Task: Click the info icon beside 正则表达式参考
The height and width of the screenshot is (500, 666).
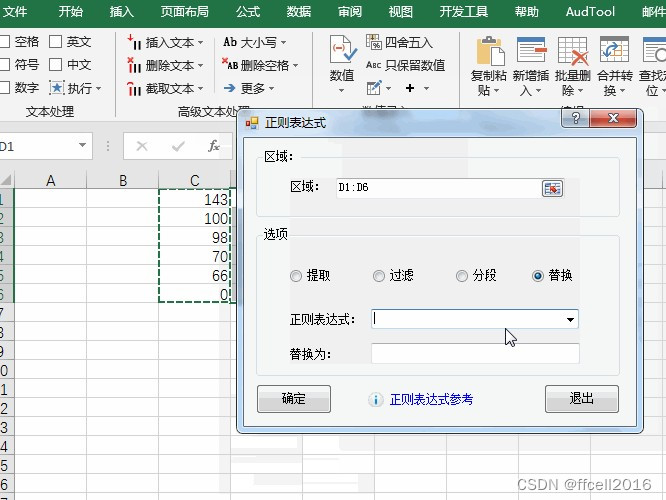Action: tap(375, 399)
